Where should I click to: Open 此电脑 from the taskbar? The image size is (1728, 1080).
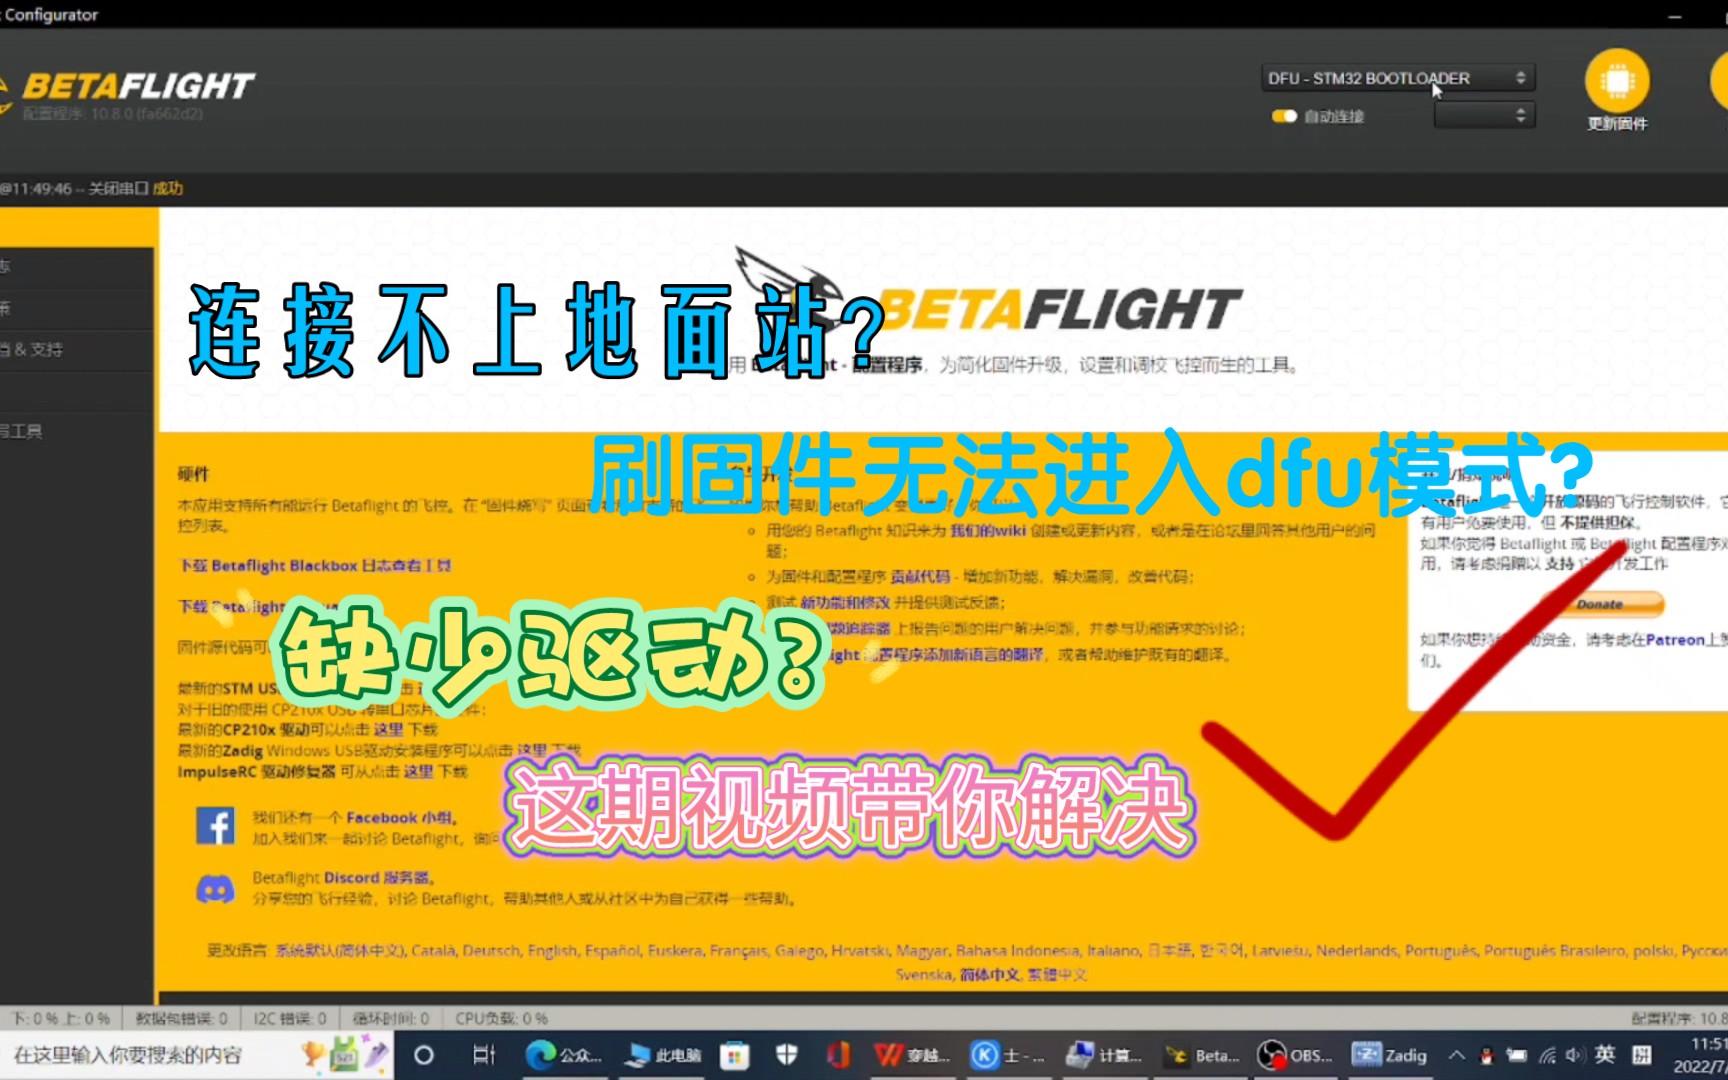[x=662, y=1055]
